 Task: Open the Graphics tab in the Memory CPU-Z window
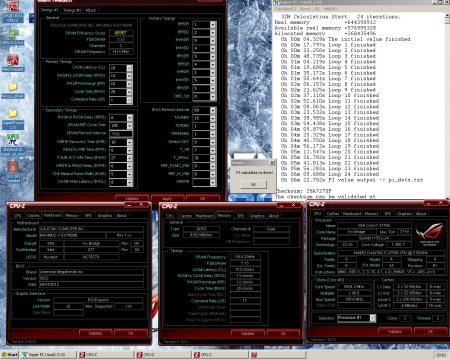click(x=257, y=216)
